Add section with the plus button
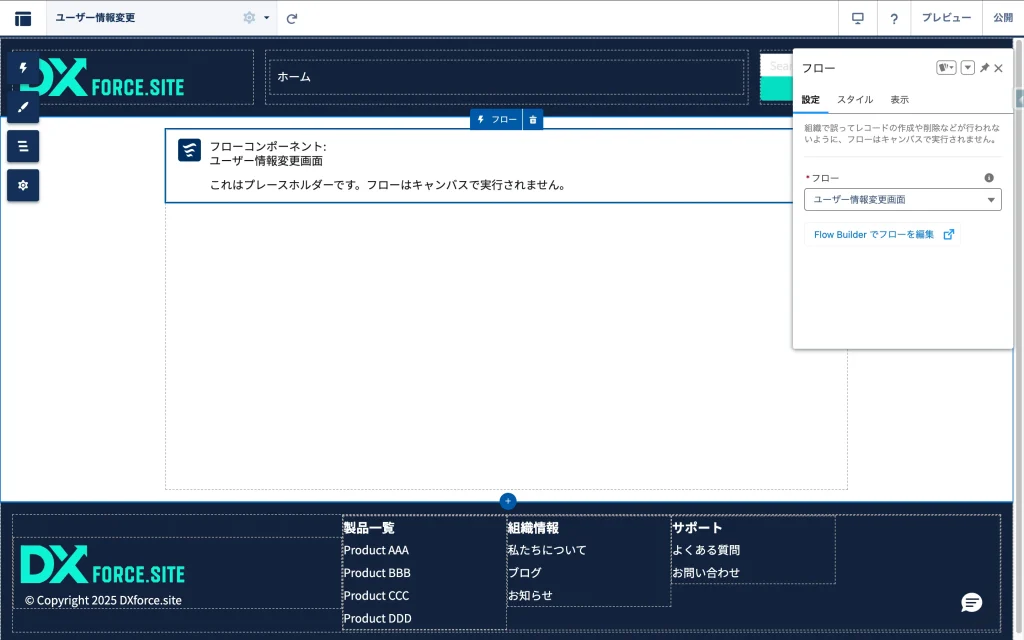Image resolution: width=1024 pixels, height=640 pixels. [508, 501]
